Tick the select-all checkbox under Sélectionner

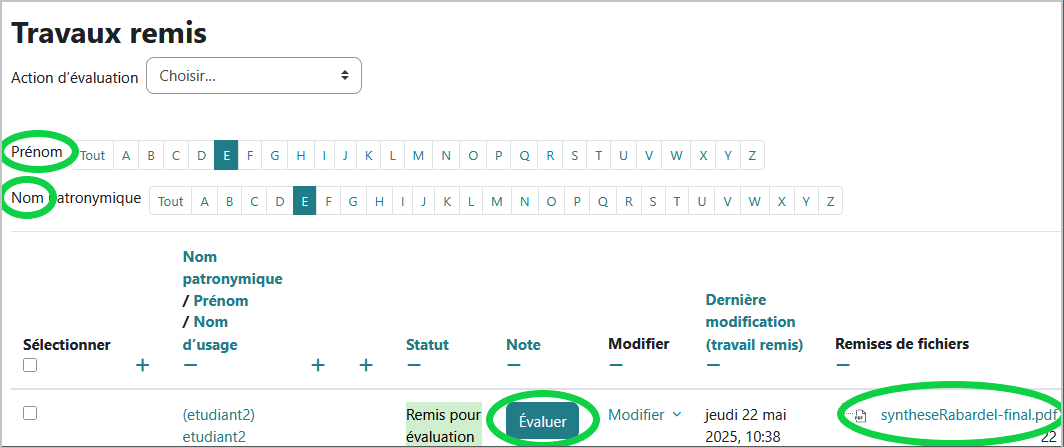pos(30,365)
